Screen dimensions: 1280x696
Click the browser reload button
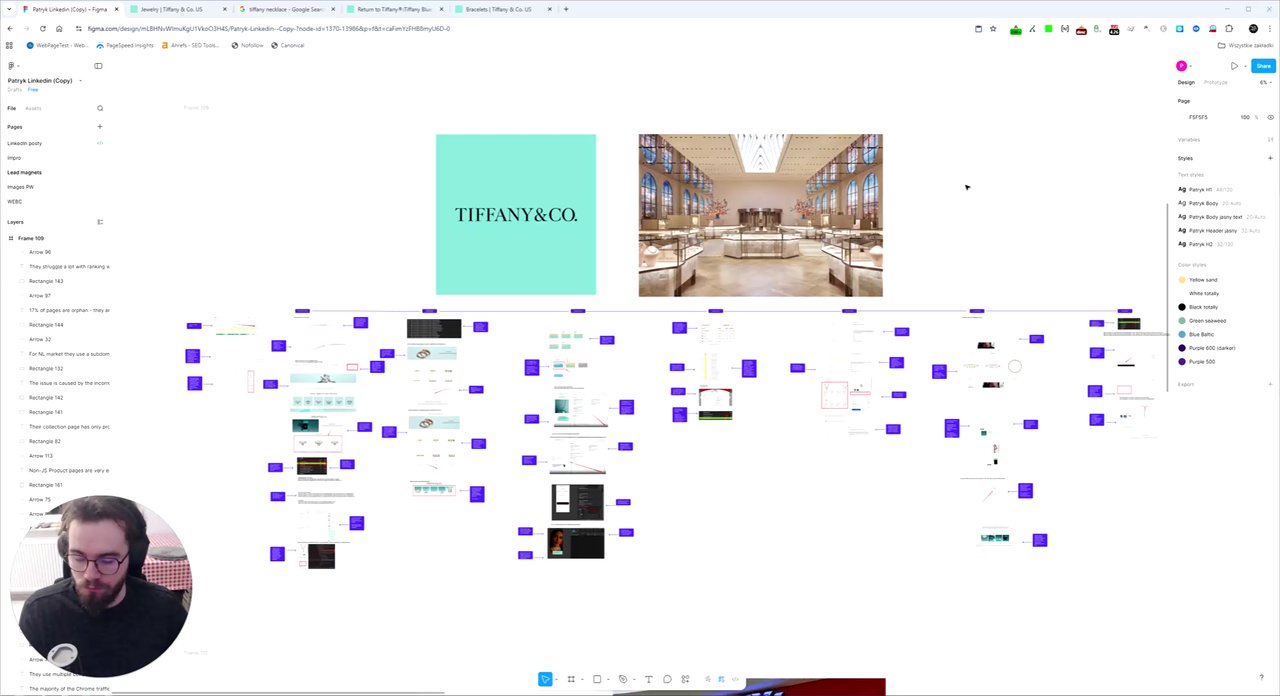point(42,29)
